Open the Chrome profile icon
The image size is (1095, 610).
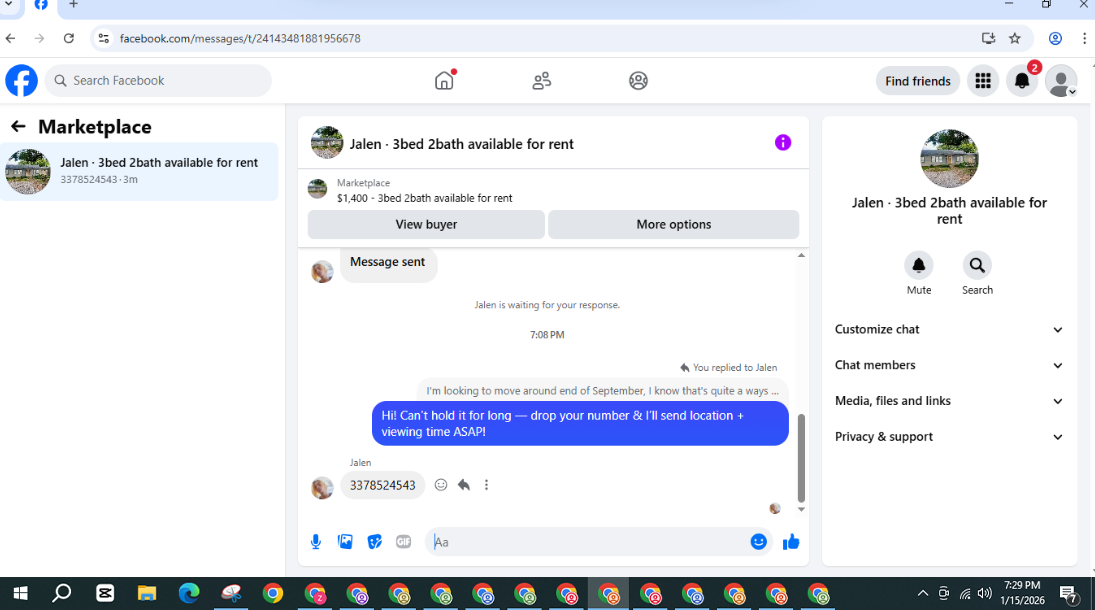(x=1055, y=38)
